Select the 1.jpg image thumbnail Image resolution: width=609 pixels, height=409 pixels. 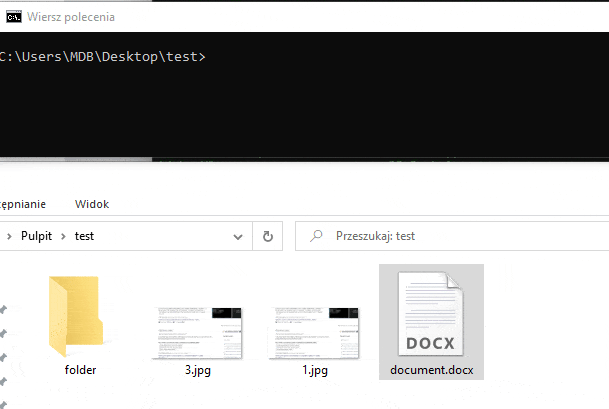click(x=314, y=331)
